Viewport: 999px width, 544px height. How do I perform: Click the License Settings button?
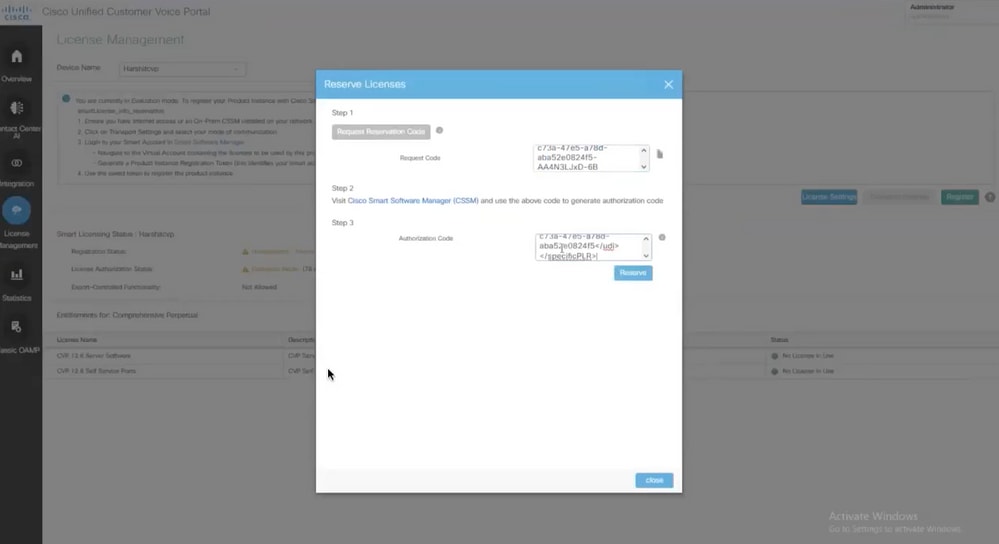[829, 197]
